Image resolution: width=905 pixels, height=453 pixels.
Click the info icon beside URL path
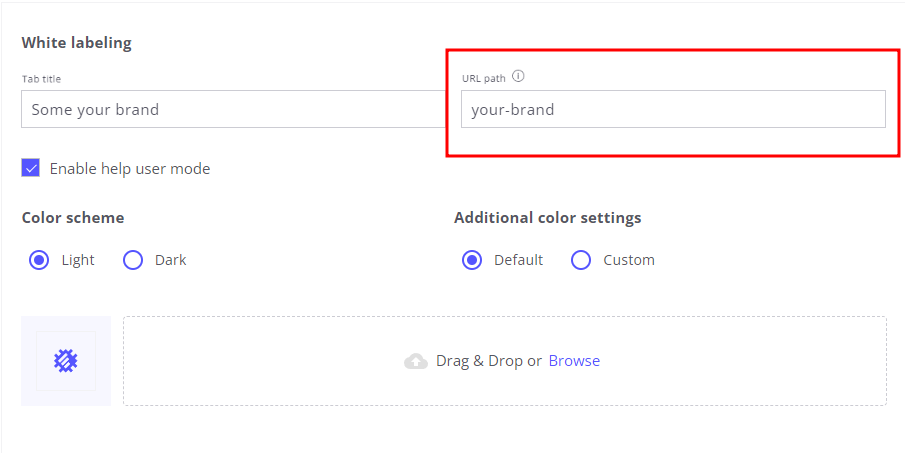[x=518, y=76]
